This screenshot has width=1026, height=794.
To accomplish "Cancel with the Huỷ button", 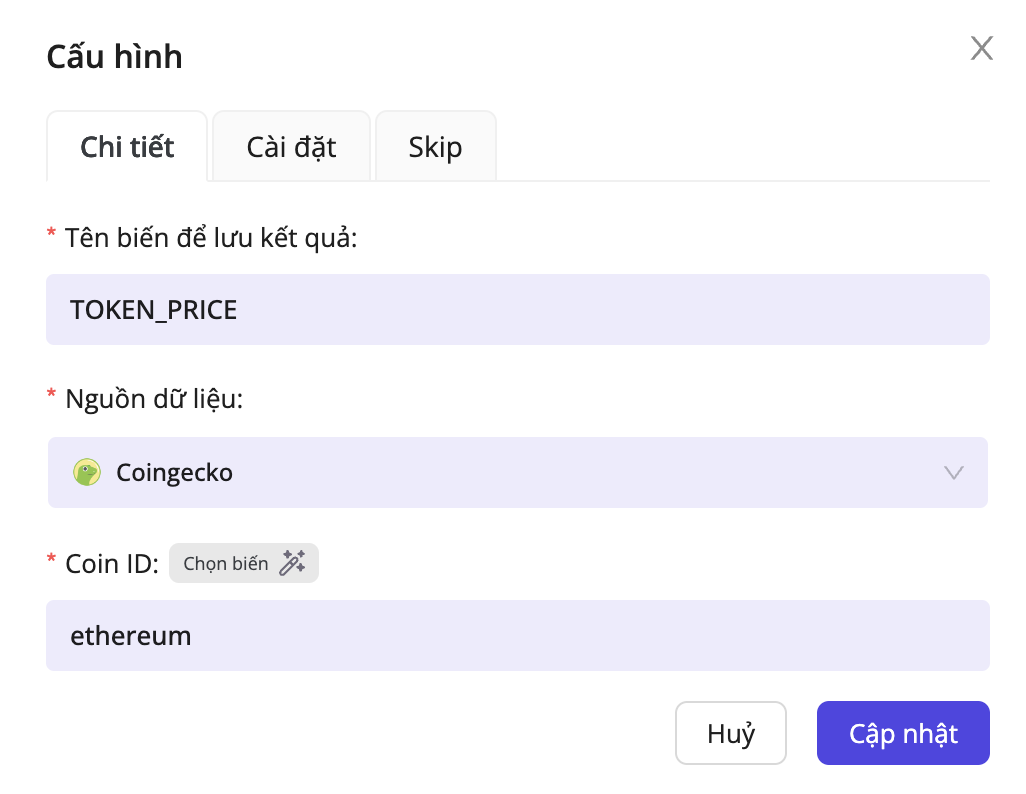I will point(730,733).
